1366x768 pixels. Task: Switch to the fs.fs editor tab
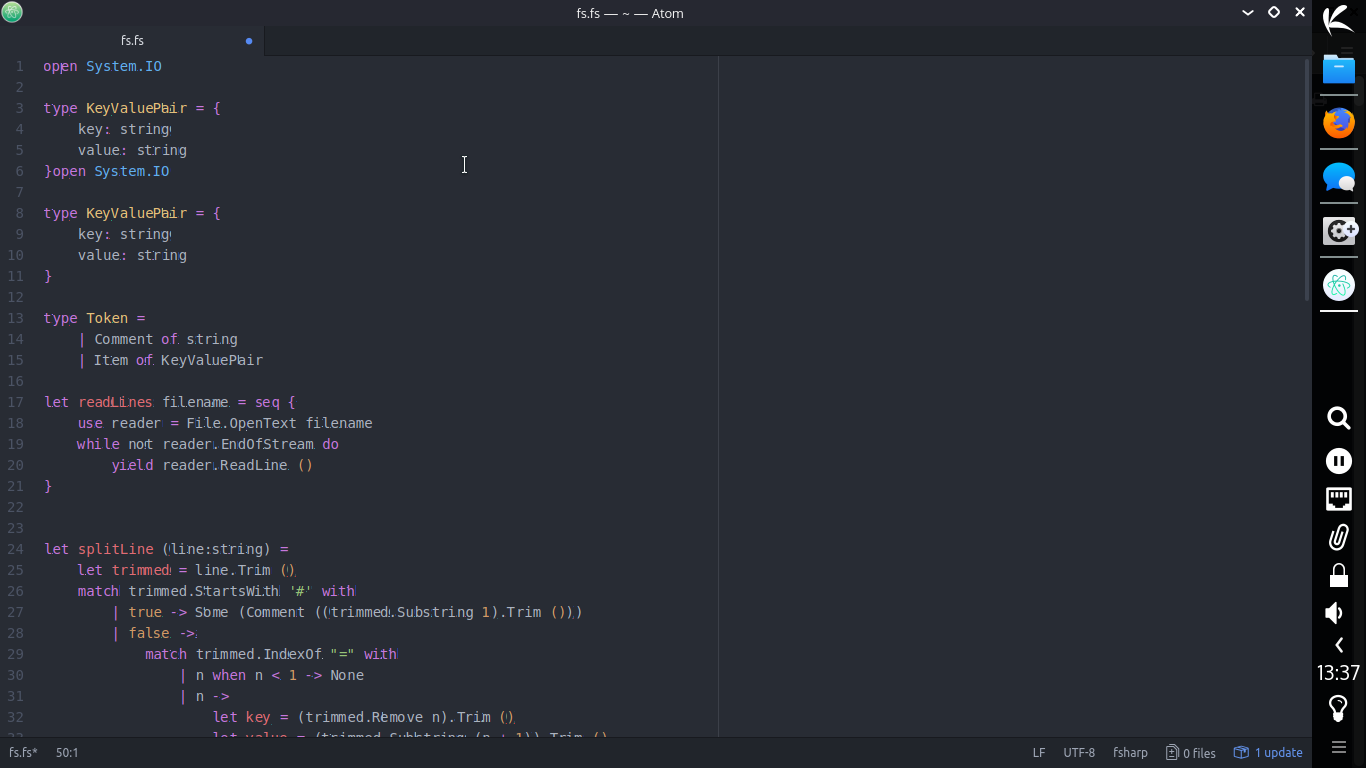click(132, 41)
